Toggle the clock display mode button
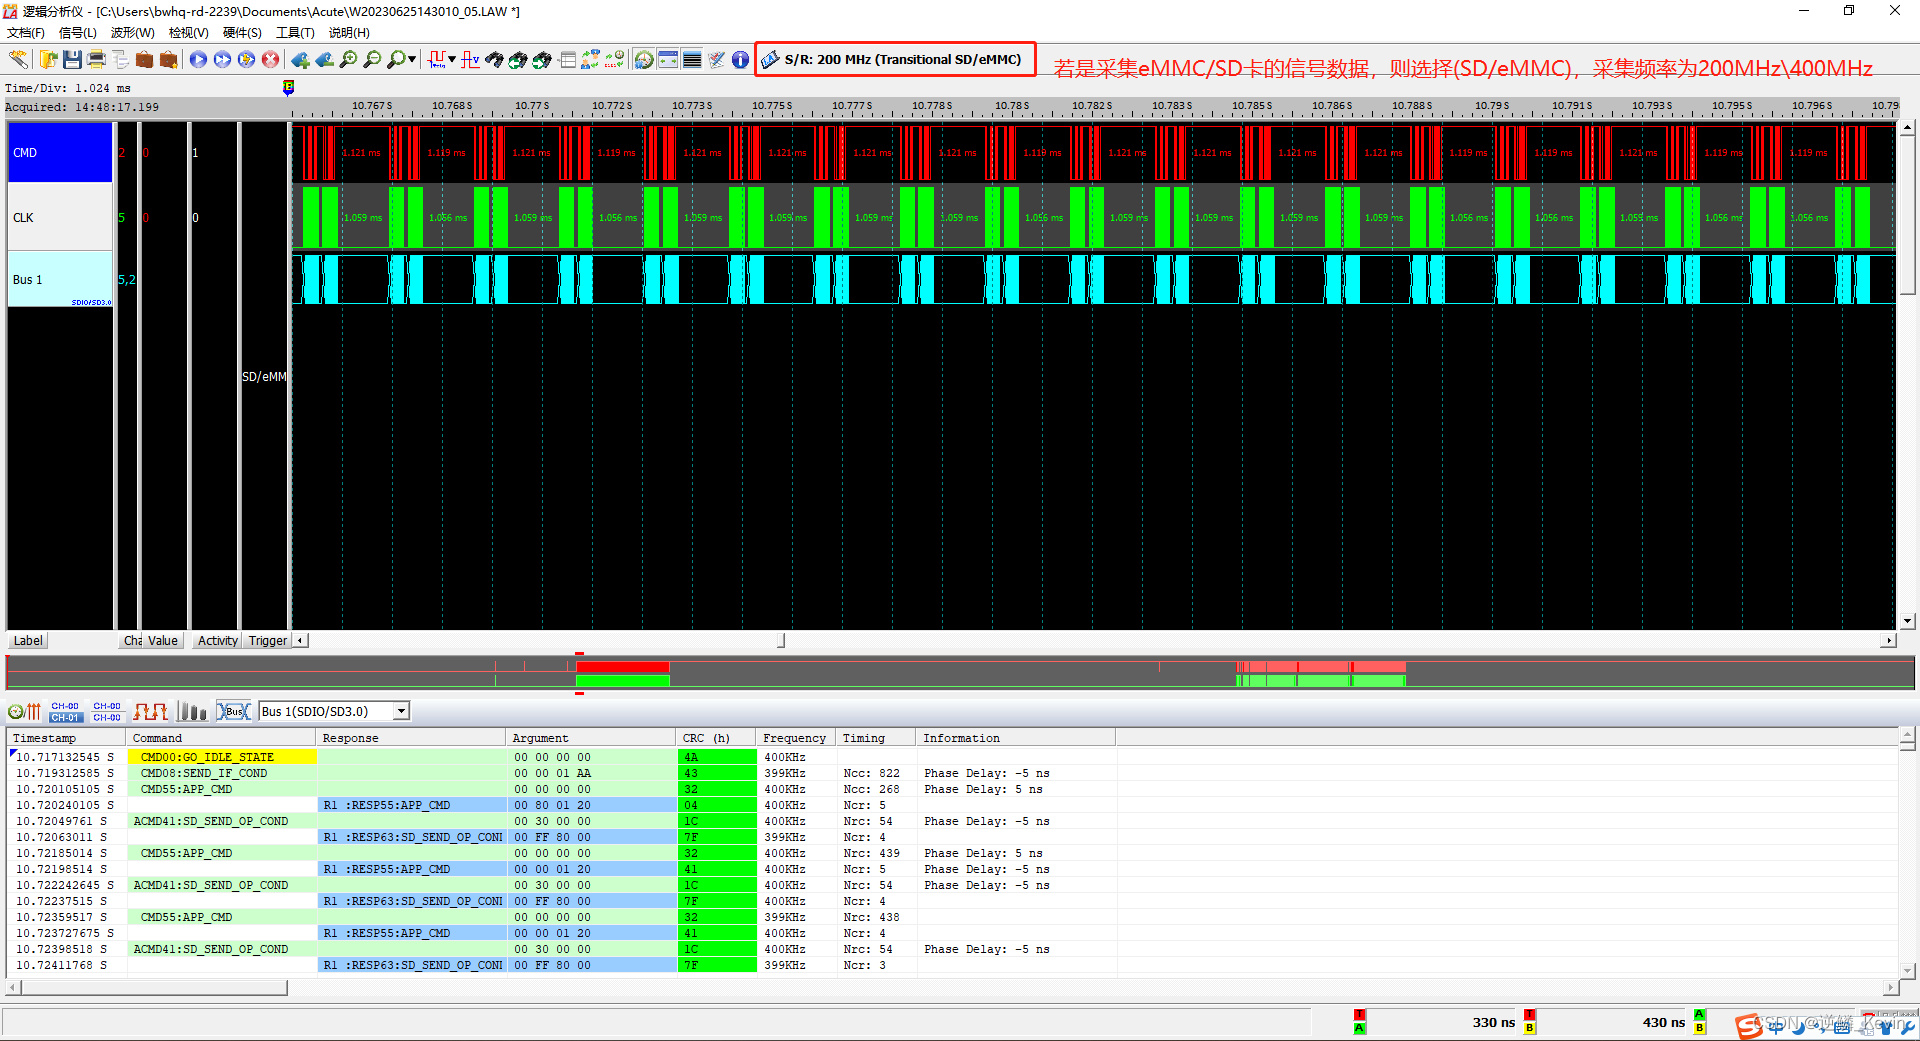The image size is (1920, 1041). [644, 60]
